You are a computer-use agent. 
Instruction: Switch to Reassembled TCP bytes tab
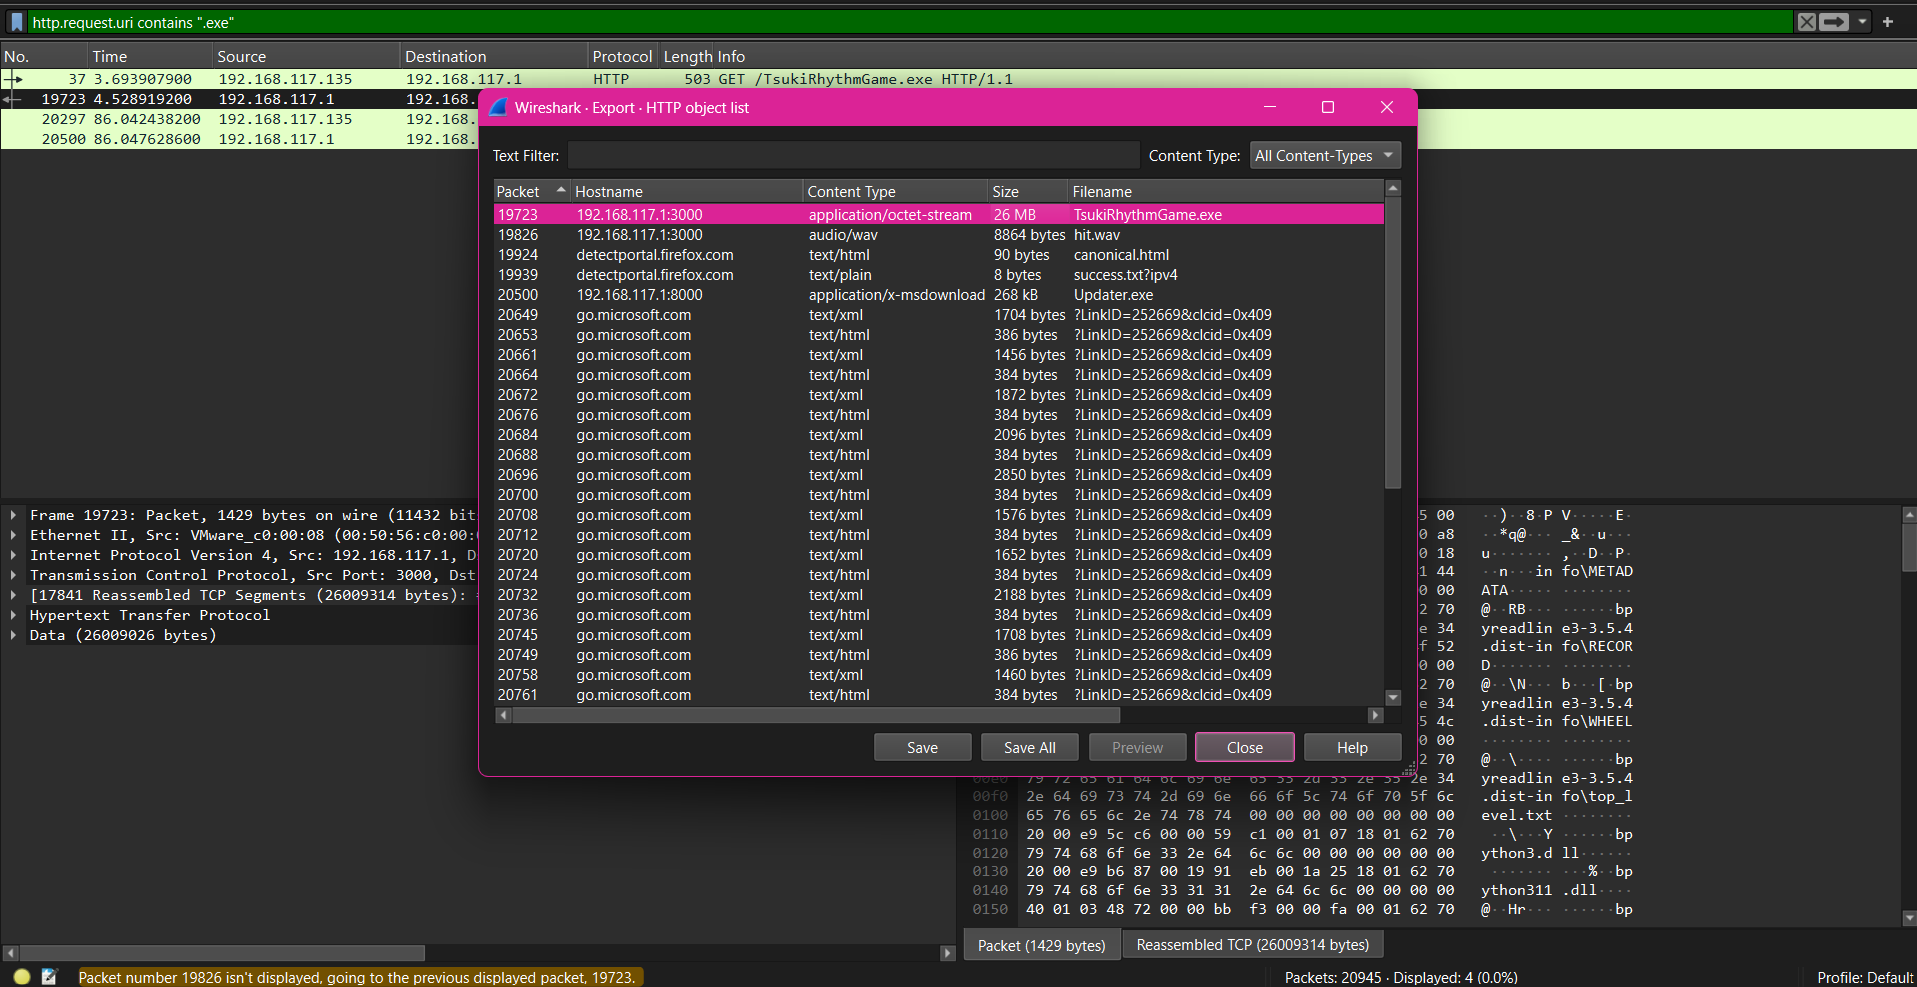pos(1252,945)
